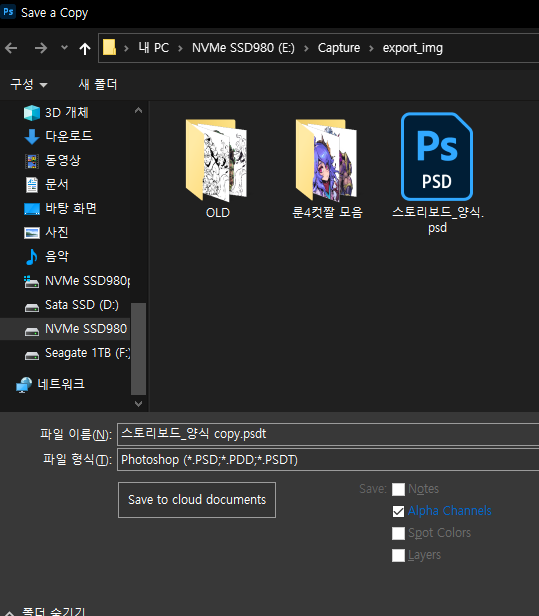Open 다운로드 downloads in the sidebar
This screenshot has width=539, height=616.
pos(69,136)
